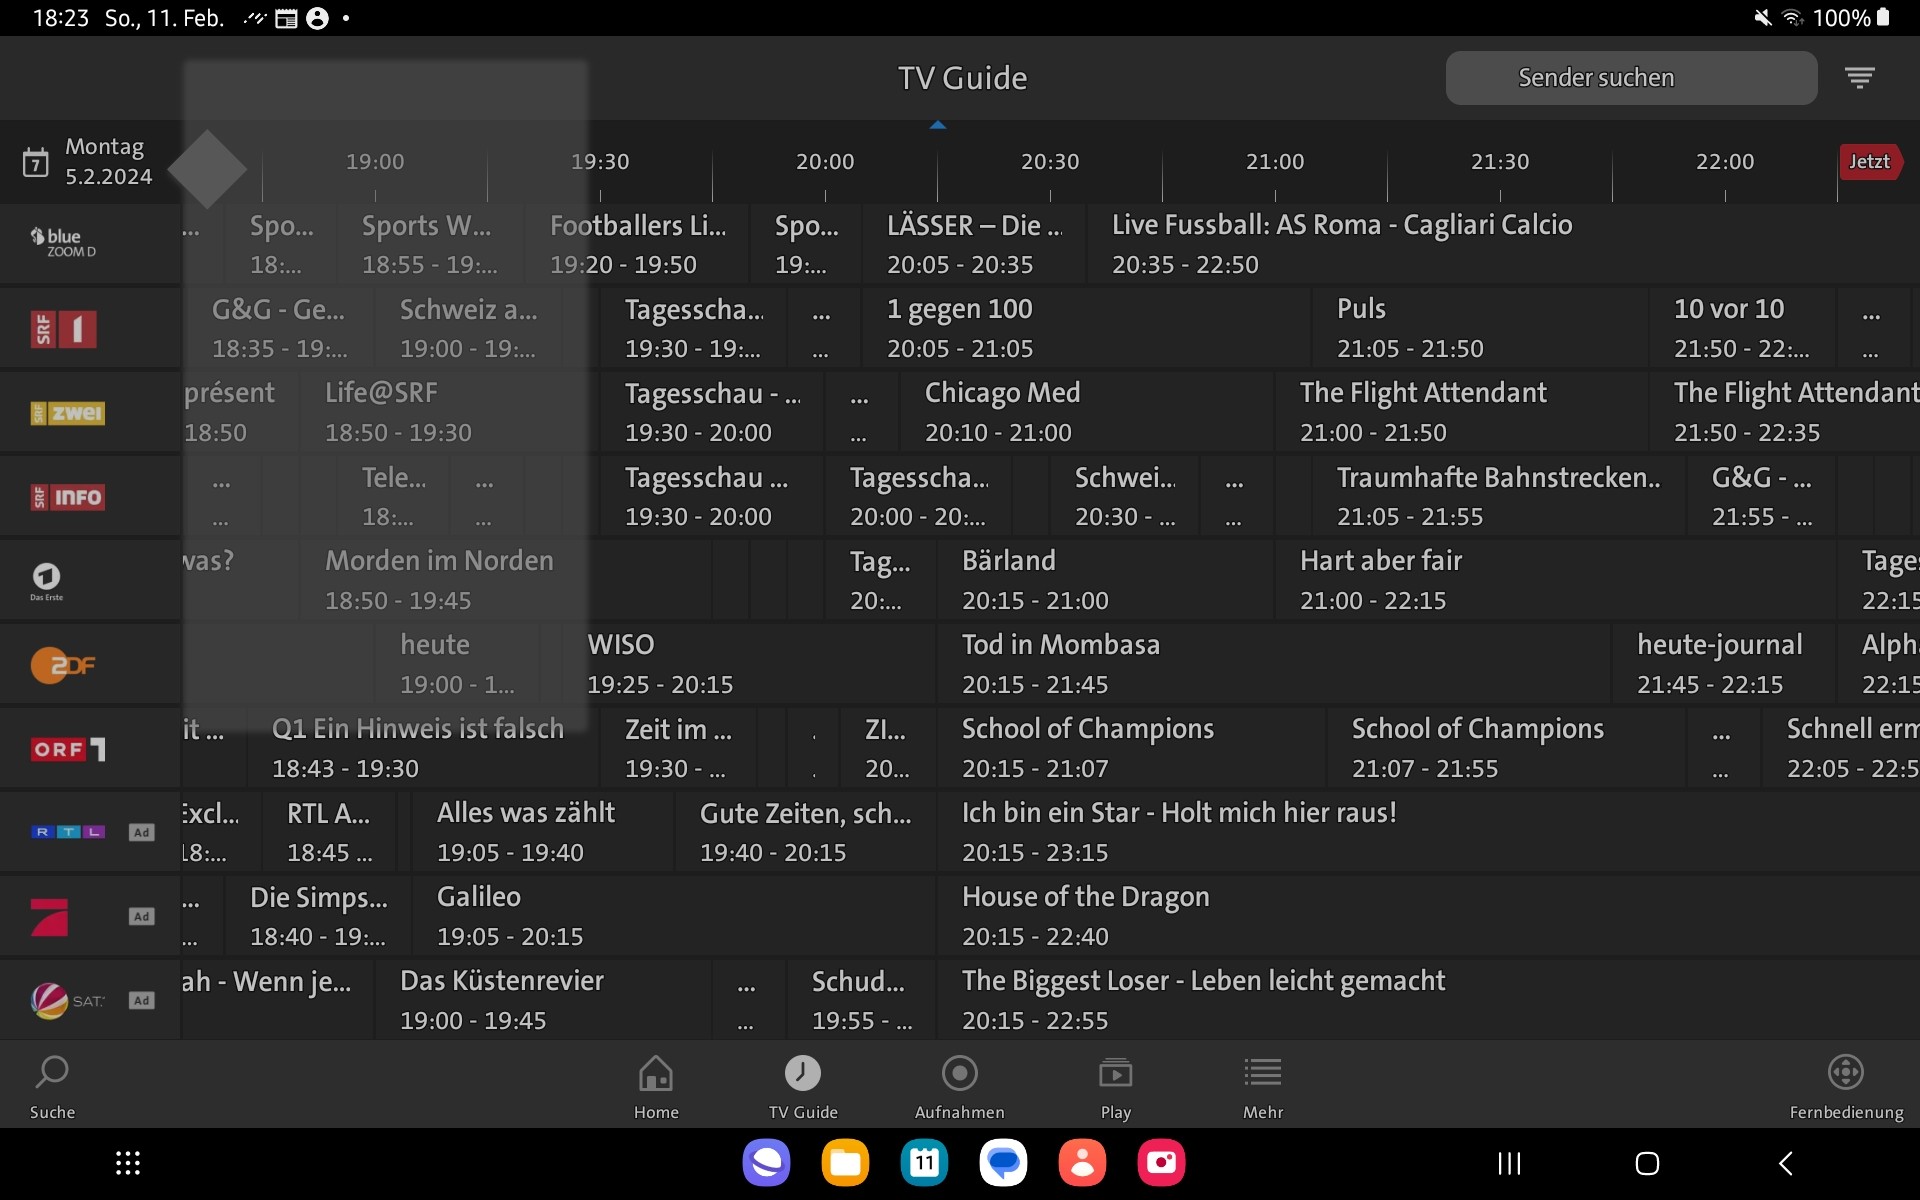Image resolution: width=1920 pixels, height=1200 pixels.
Task: Select the blue Zoom D channel logo
Action: pos(63,243)
